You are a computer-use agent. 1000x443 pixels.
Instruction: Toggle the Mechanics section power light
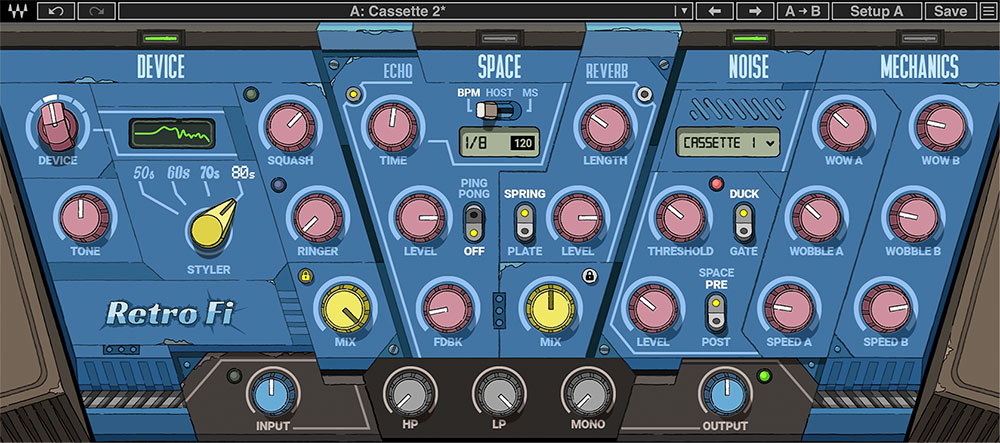(x=919, y=38)
